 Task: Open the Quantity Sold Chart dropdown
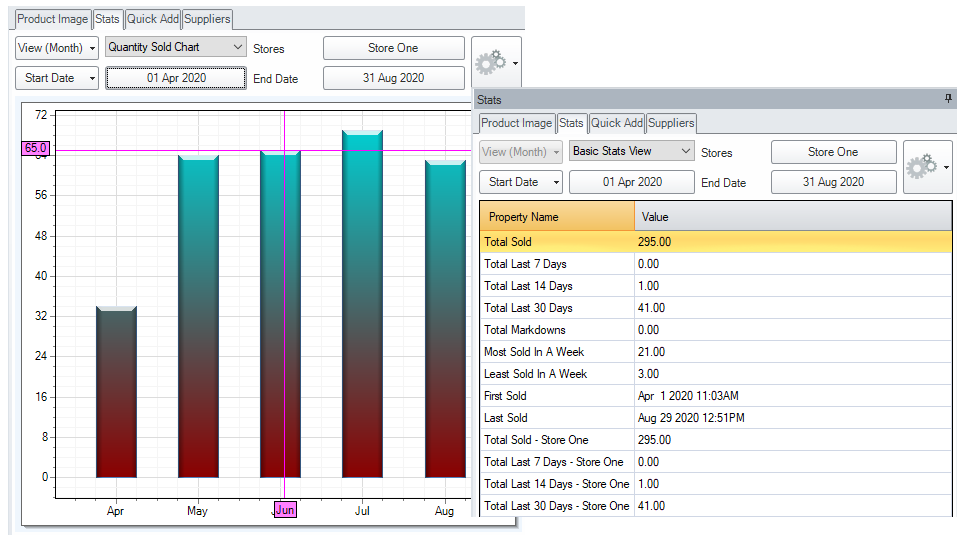click(x=176, y=47)
